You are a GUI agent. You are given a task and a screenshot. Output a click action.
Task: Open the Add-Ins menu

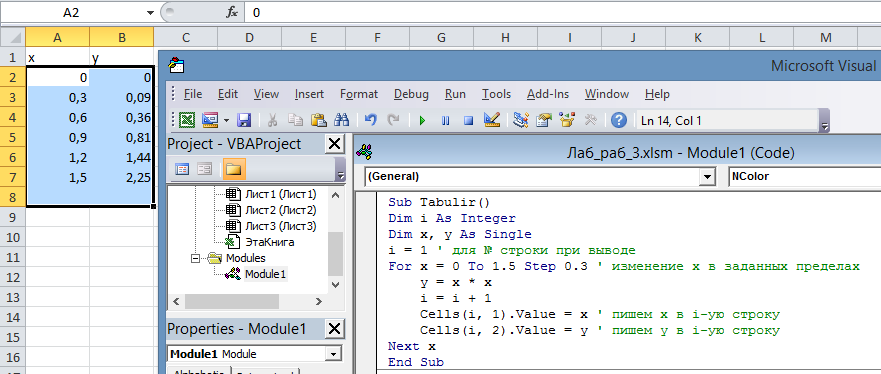tap(548, 94)
